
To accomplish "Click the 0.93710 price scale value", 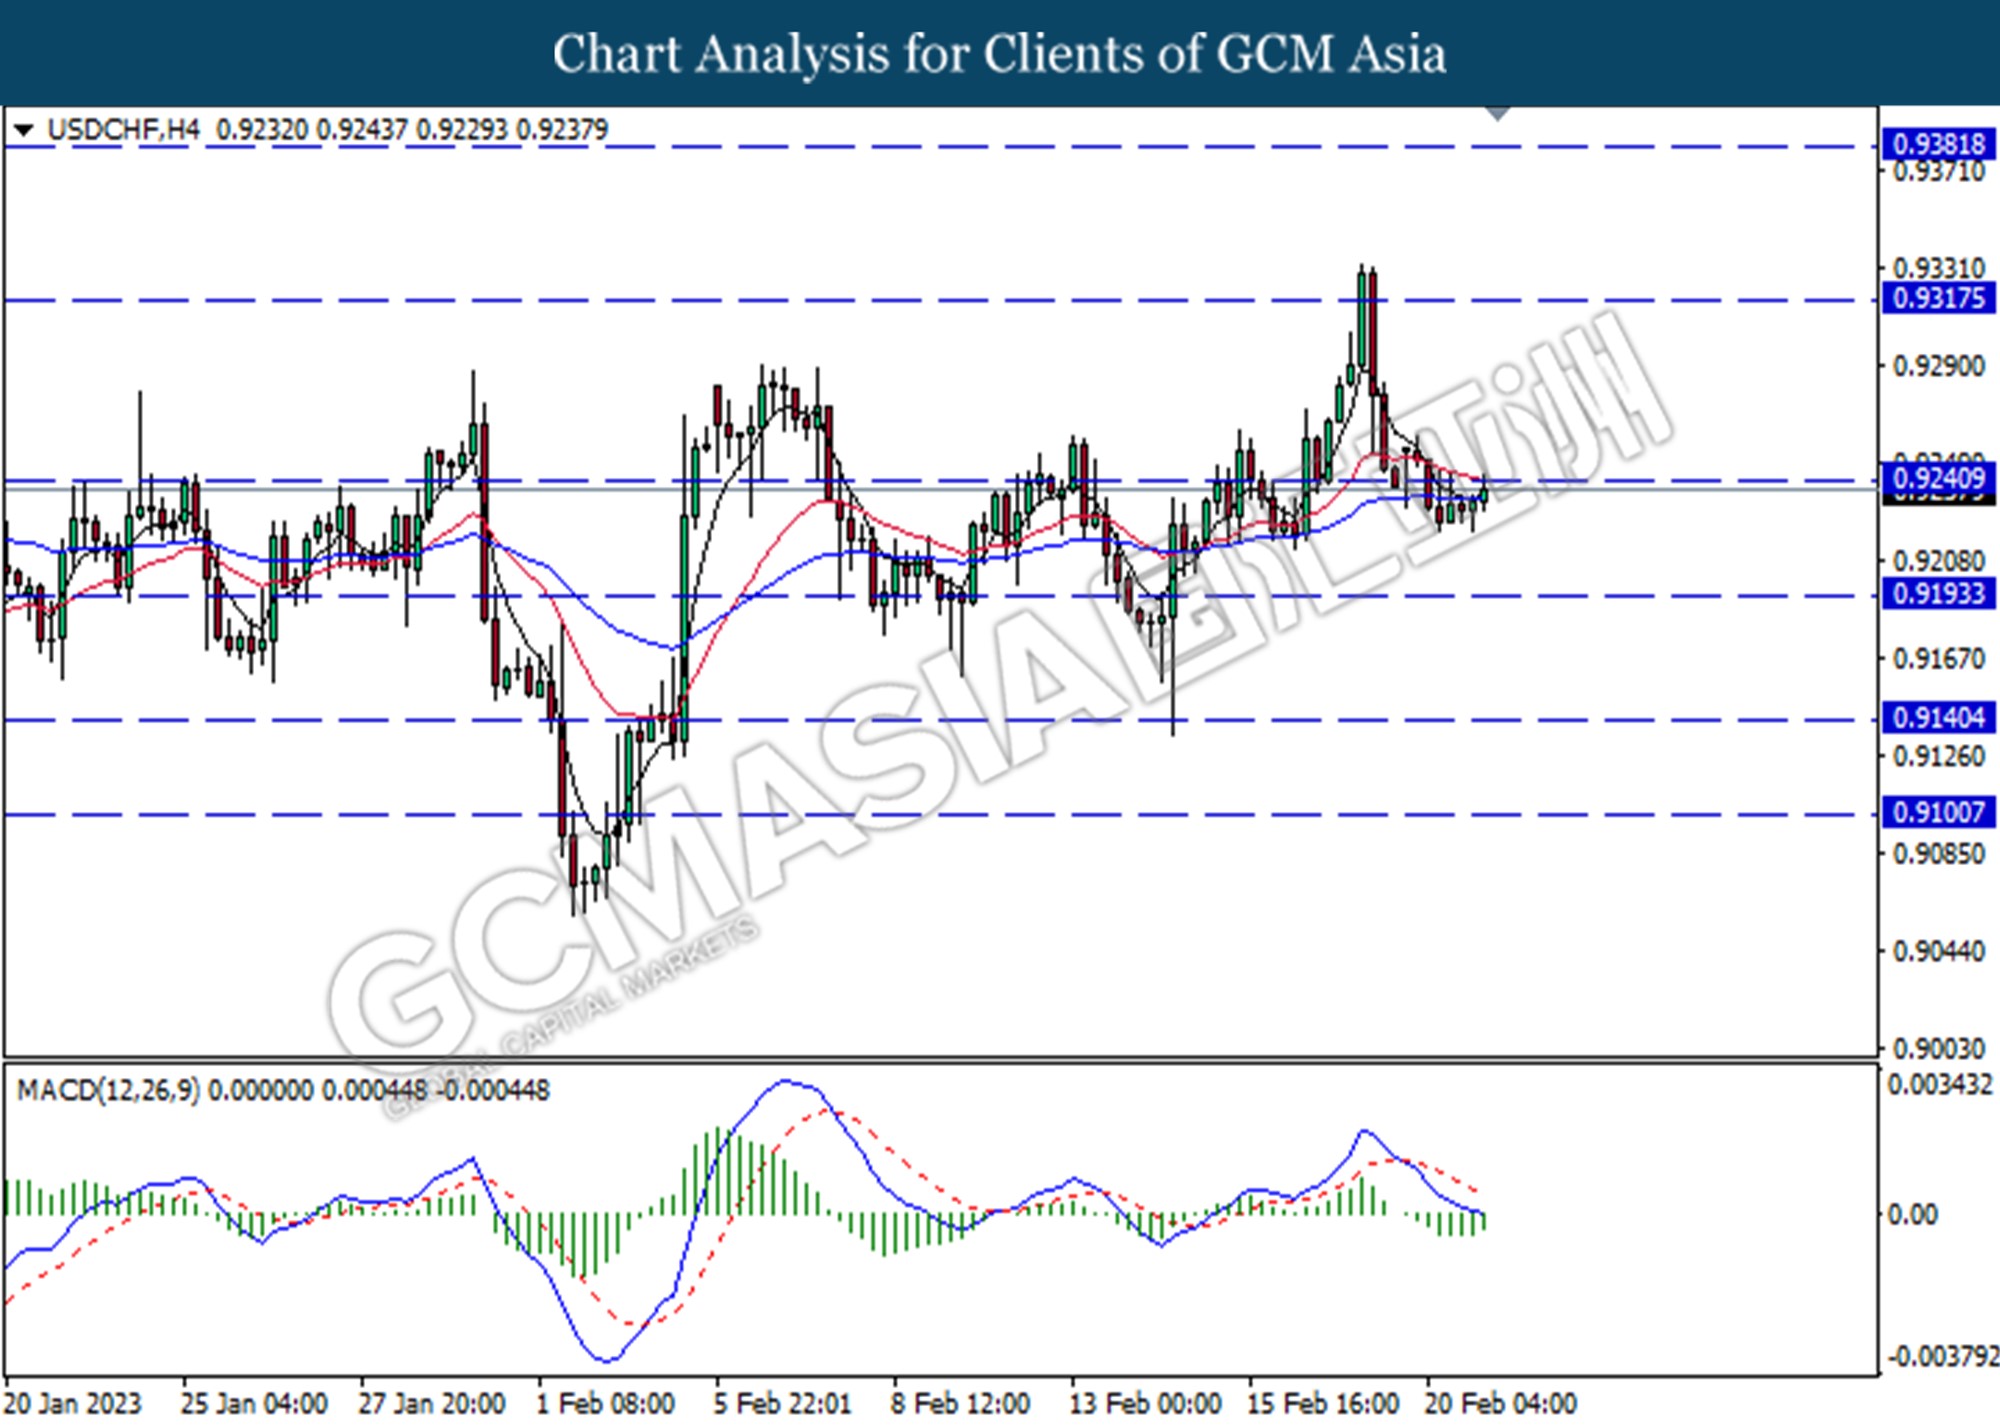I will (1939, 173).
